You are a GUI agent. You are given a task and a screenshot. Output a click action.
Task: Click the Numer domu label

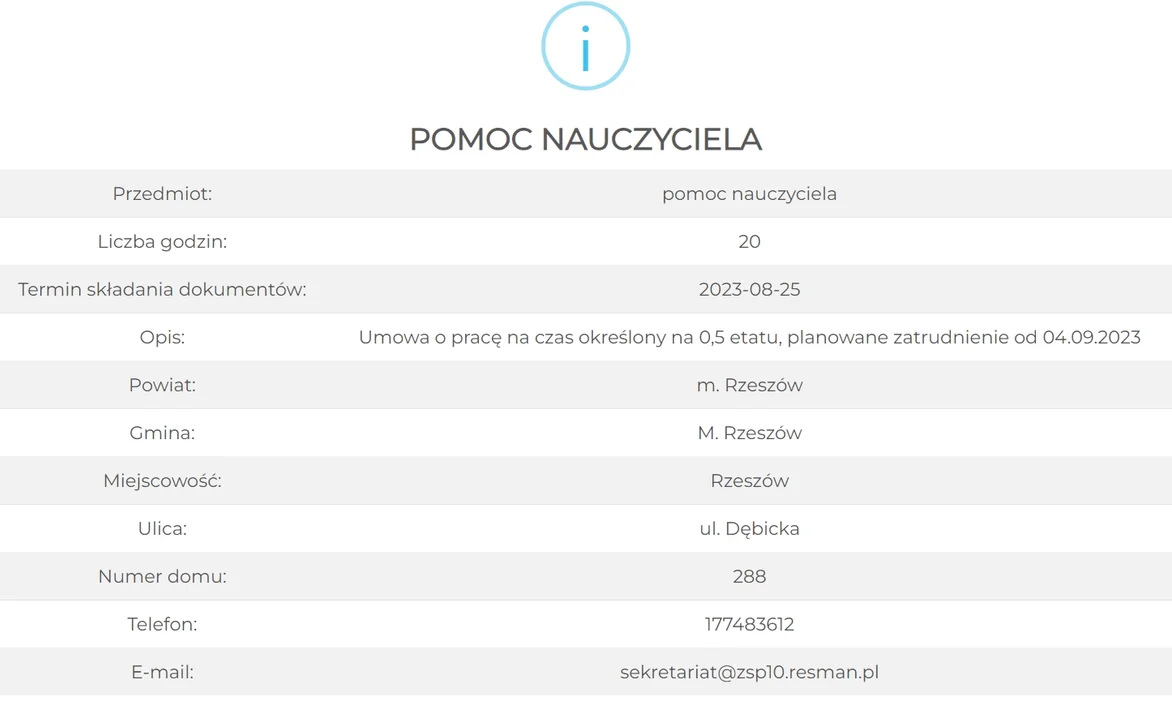162,576
